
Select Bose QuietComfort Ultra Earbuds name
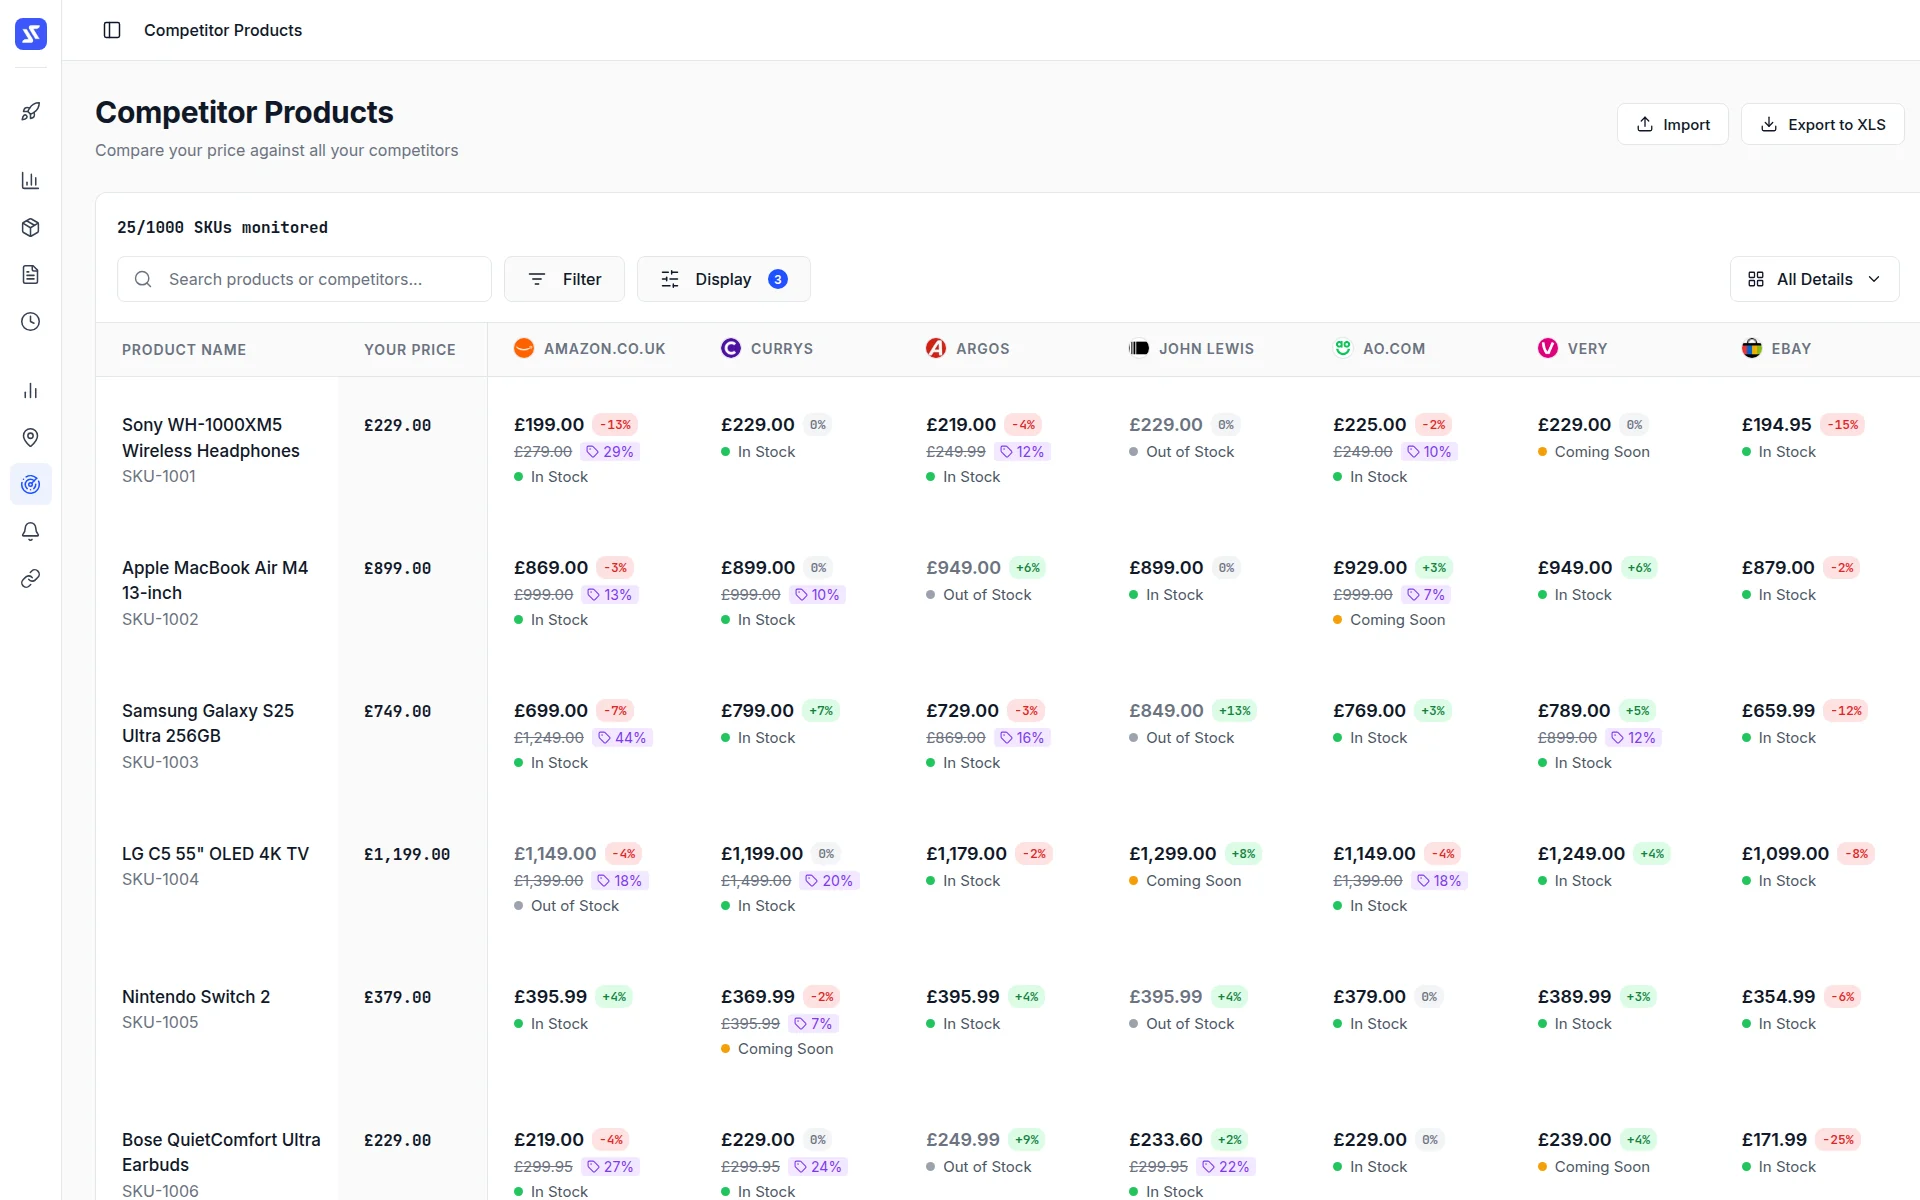(221, 1152)
